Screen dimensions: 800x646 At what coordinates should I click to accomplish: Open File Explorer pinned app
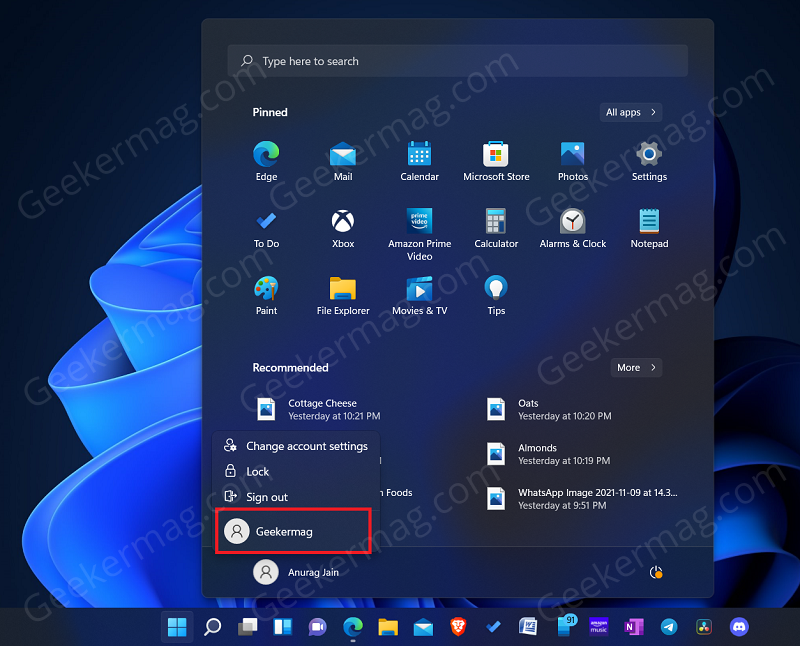pos(343,295)
